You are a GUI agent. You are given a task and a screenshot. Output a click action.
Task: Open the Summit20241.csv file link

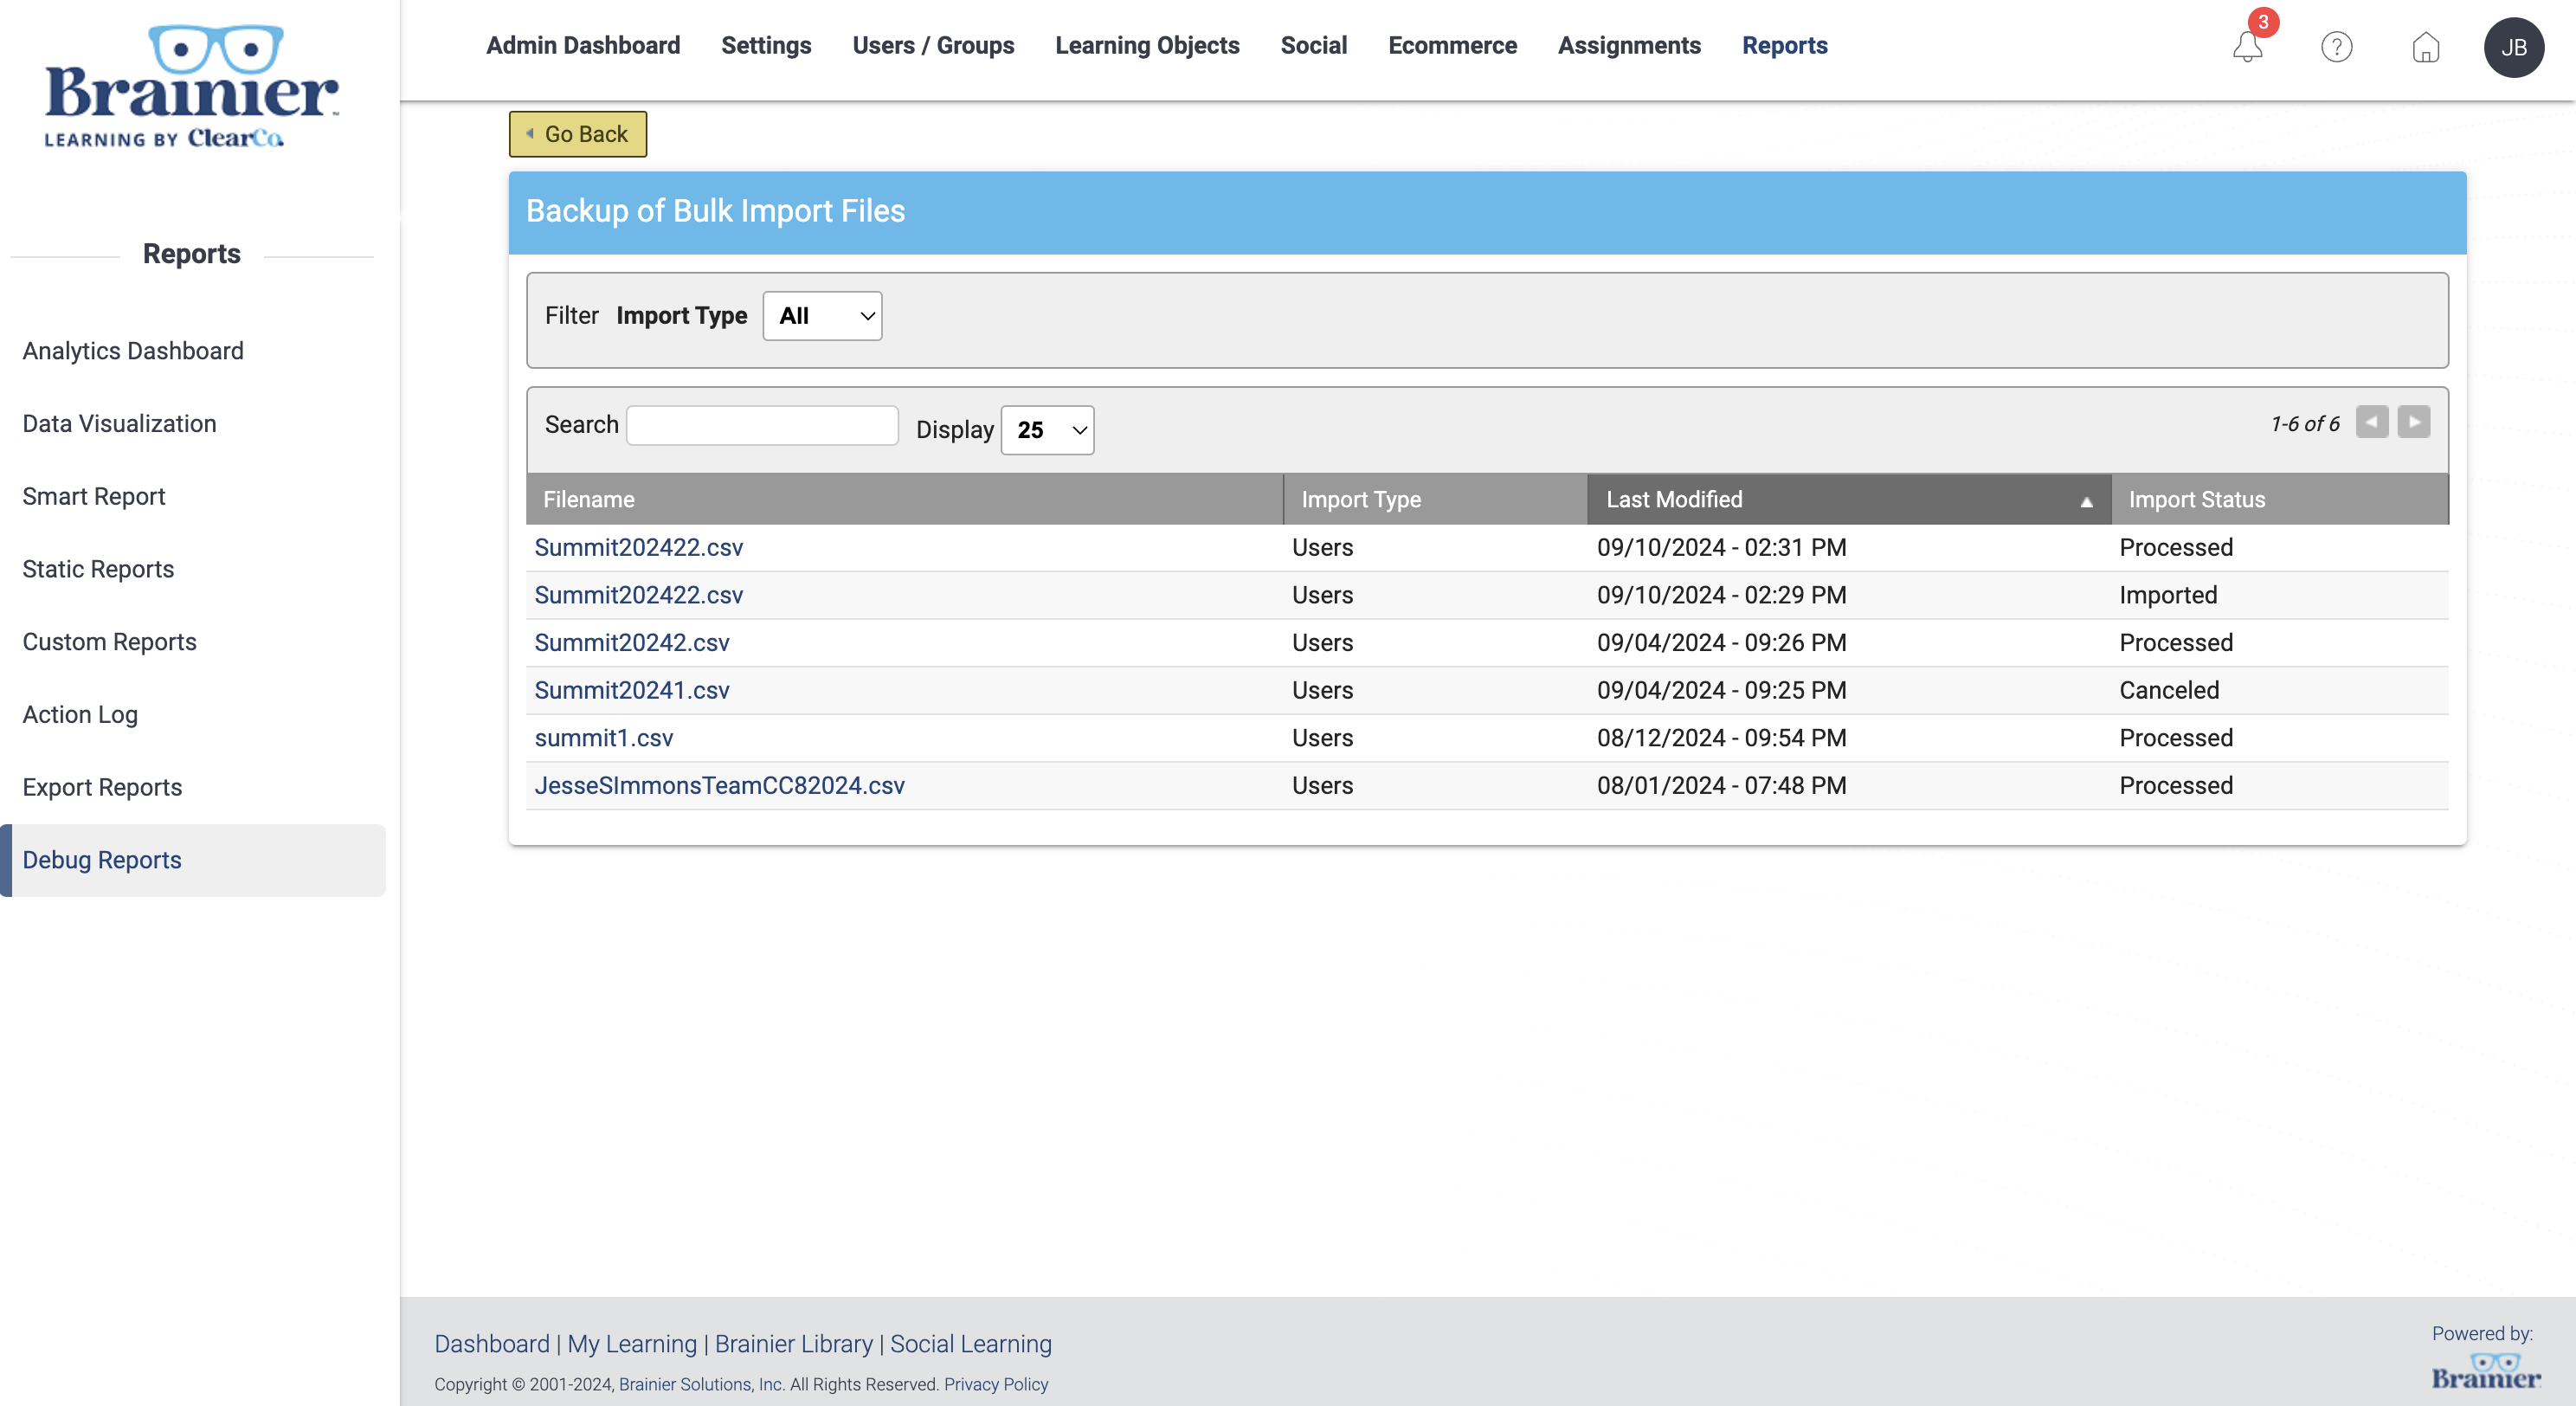pyautogui.click(x=631, y=690)
